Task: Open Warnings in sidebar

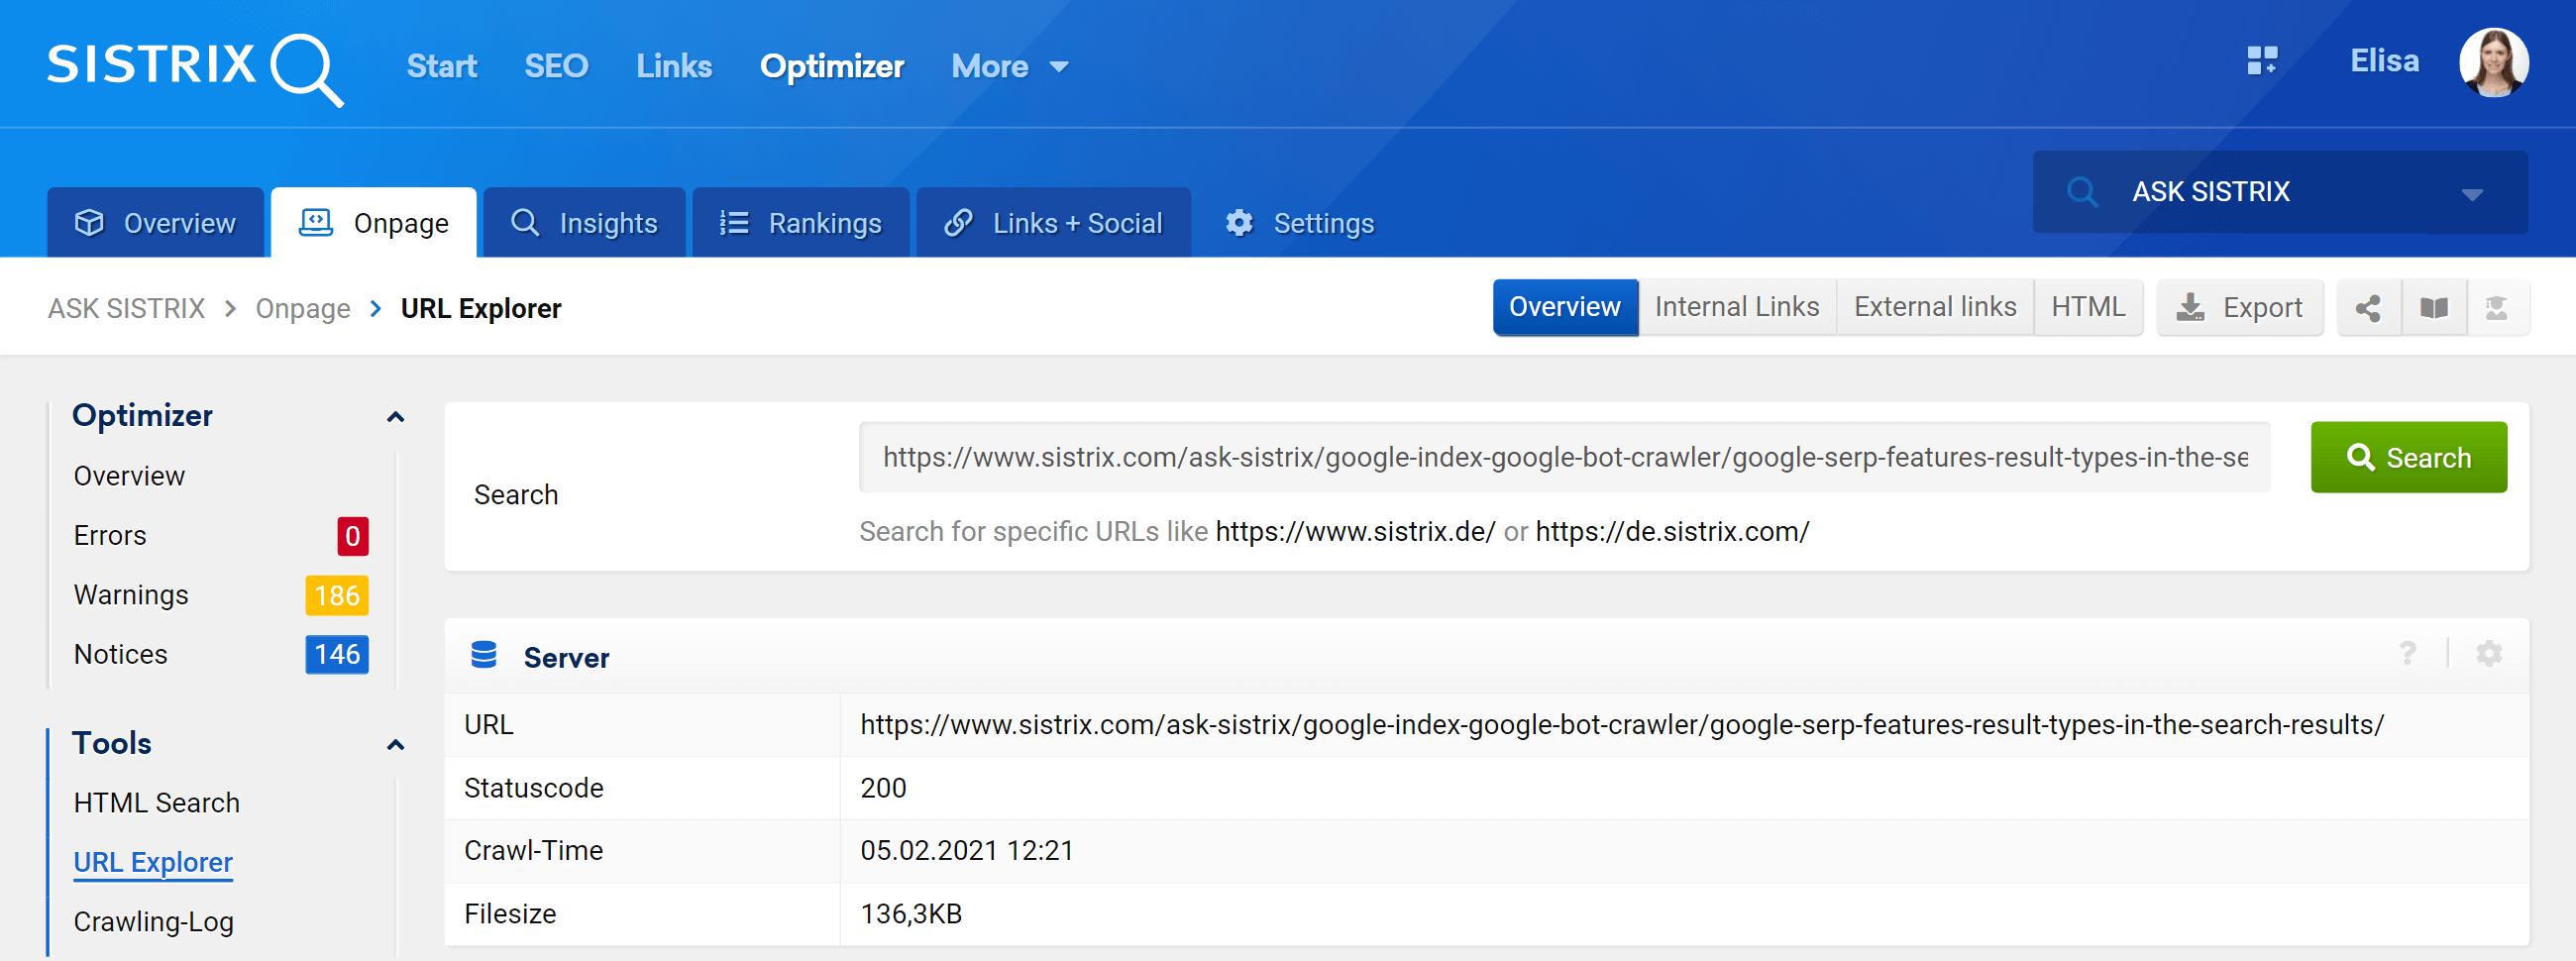Action: [x=131, y=595]
